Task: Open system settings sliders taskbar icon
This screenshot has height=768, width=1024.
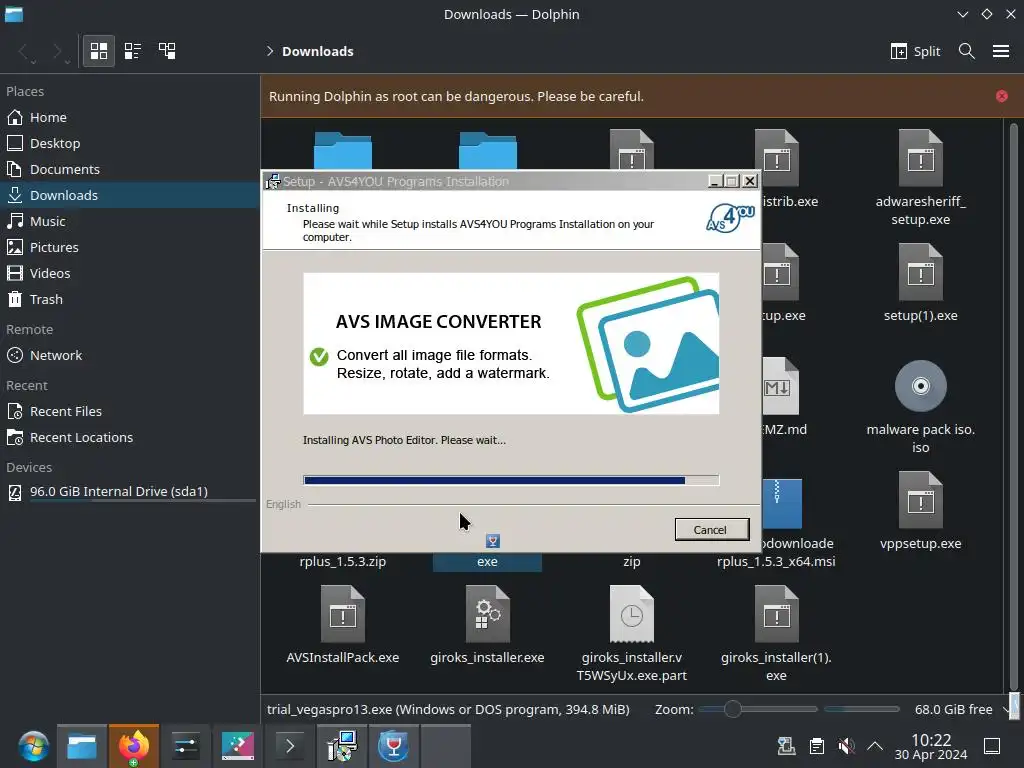Action: (185, 746)
